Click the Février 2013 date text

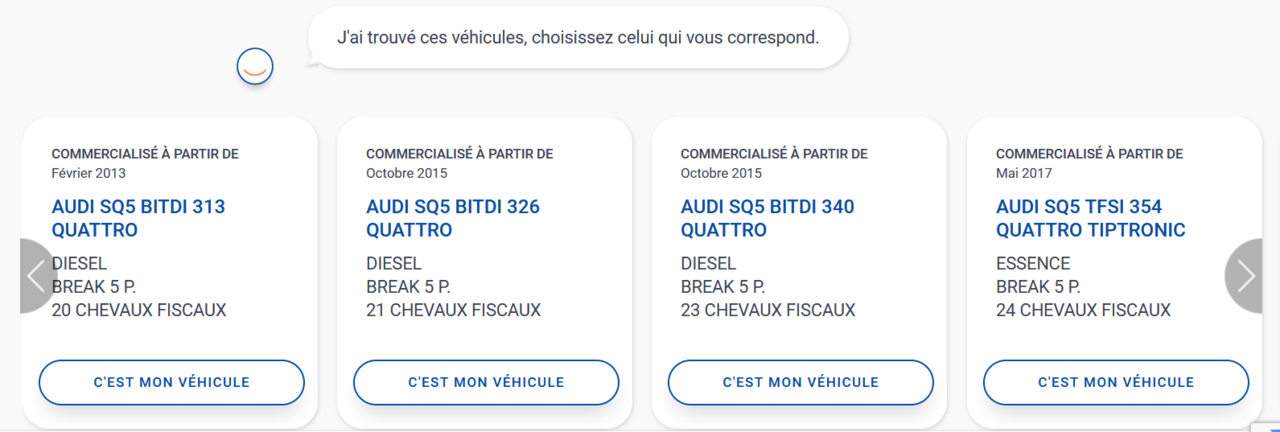coord(89,173)
